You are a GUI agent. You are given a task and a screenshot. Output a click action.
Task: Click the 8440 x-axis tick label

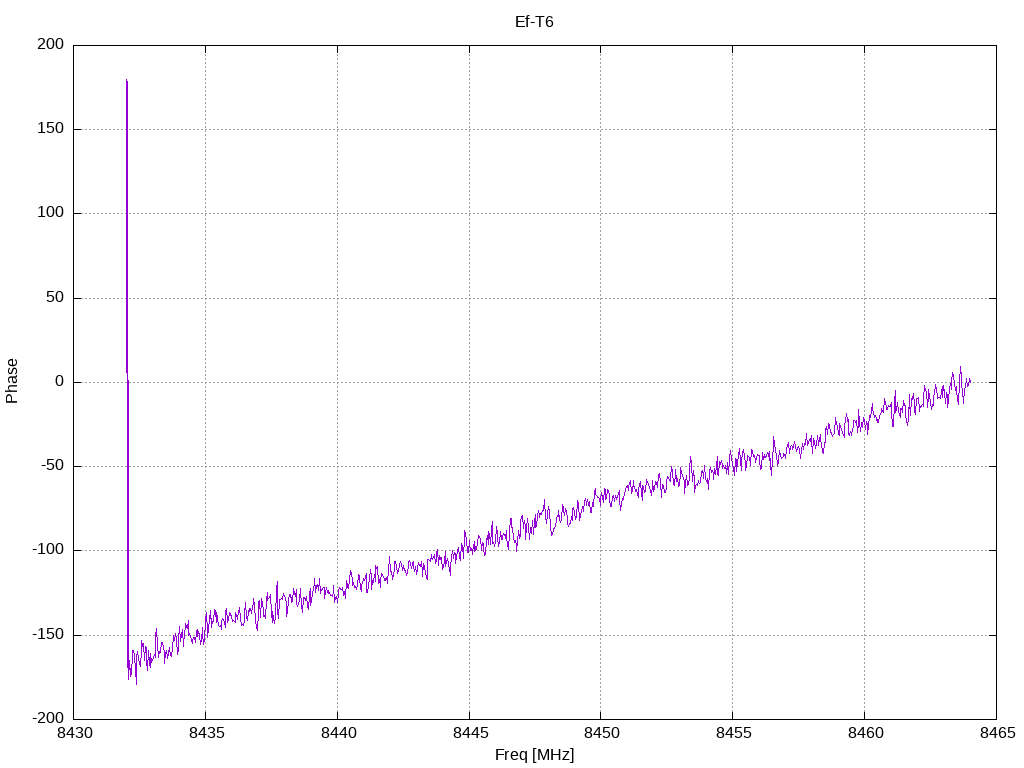[x=337, y=734]
